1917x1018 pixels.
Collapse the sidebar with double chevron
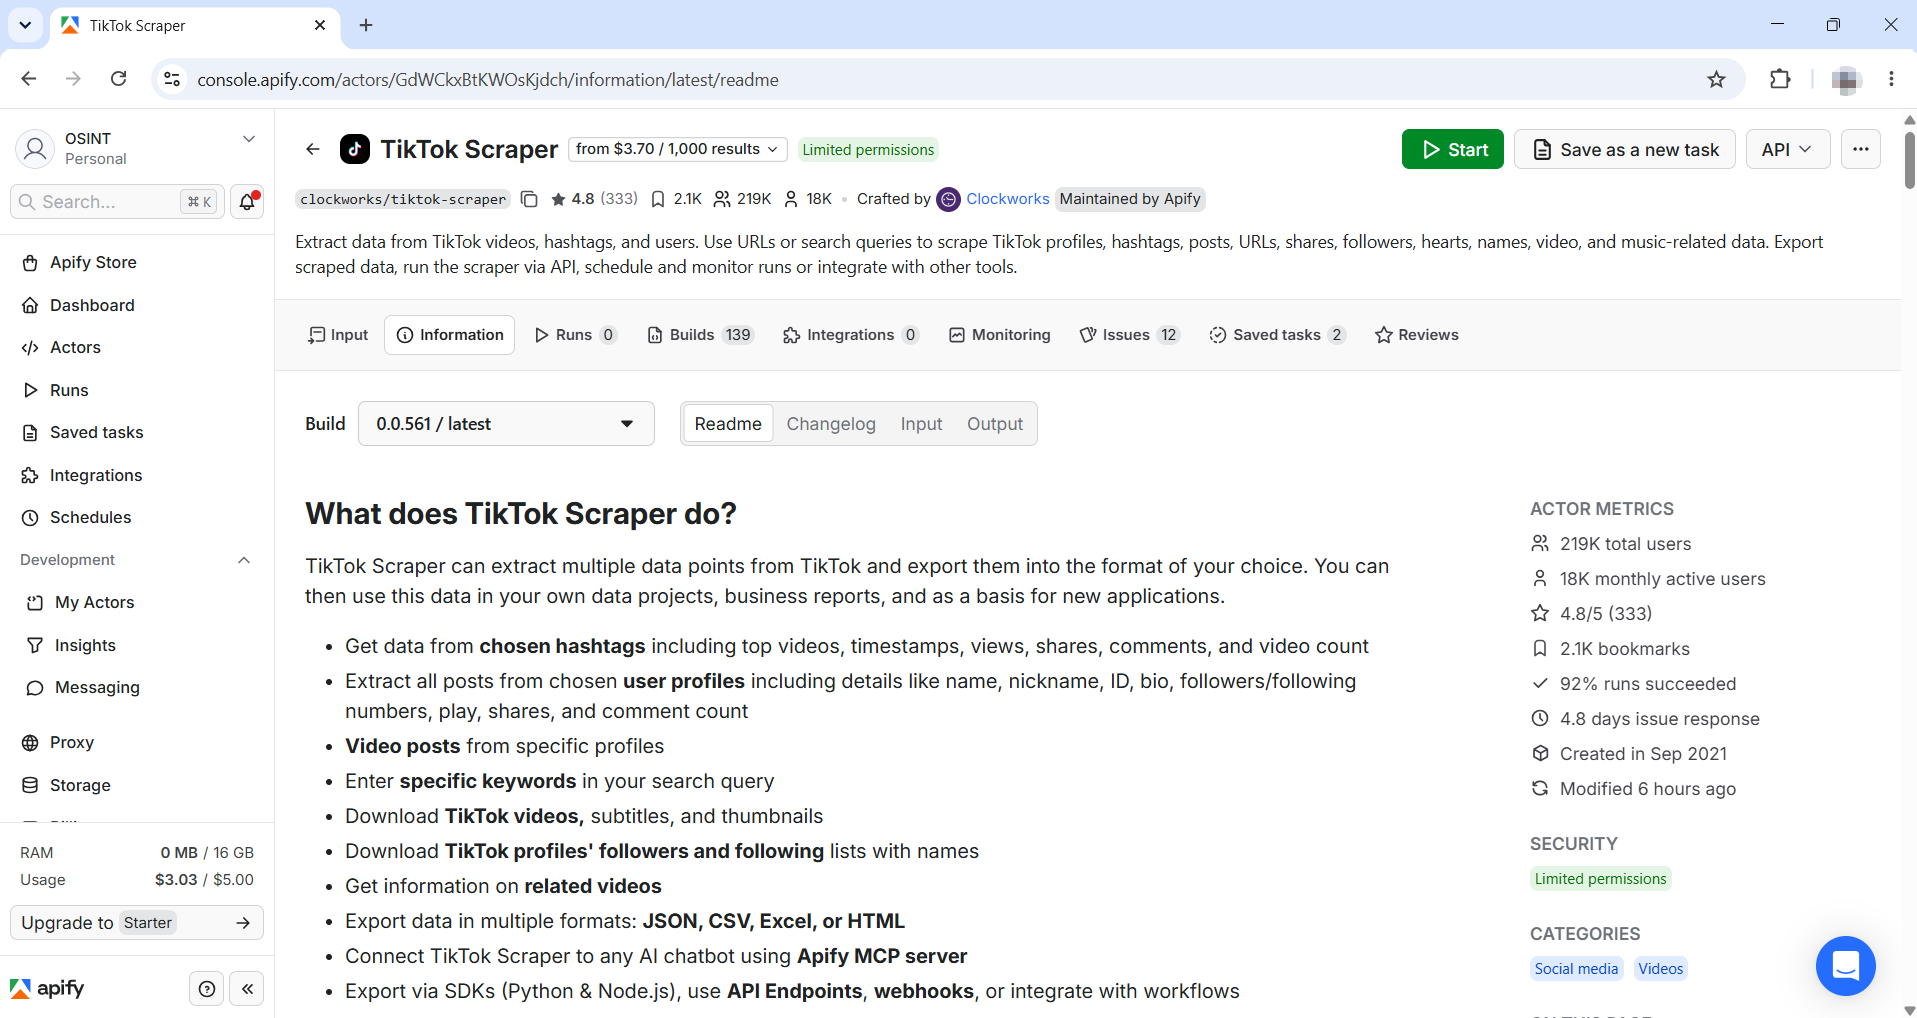247,989
